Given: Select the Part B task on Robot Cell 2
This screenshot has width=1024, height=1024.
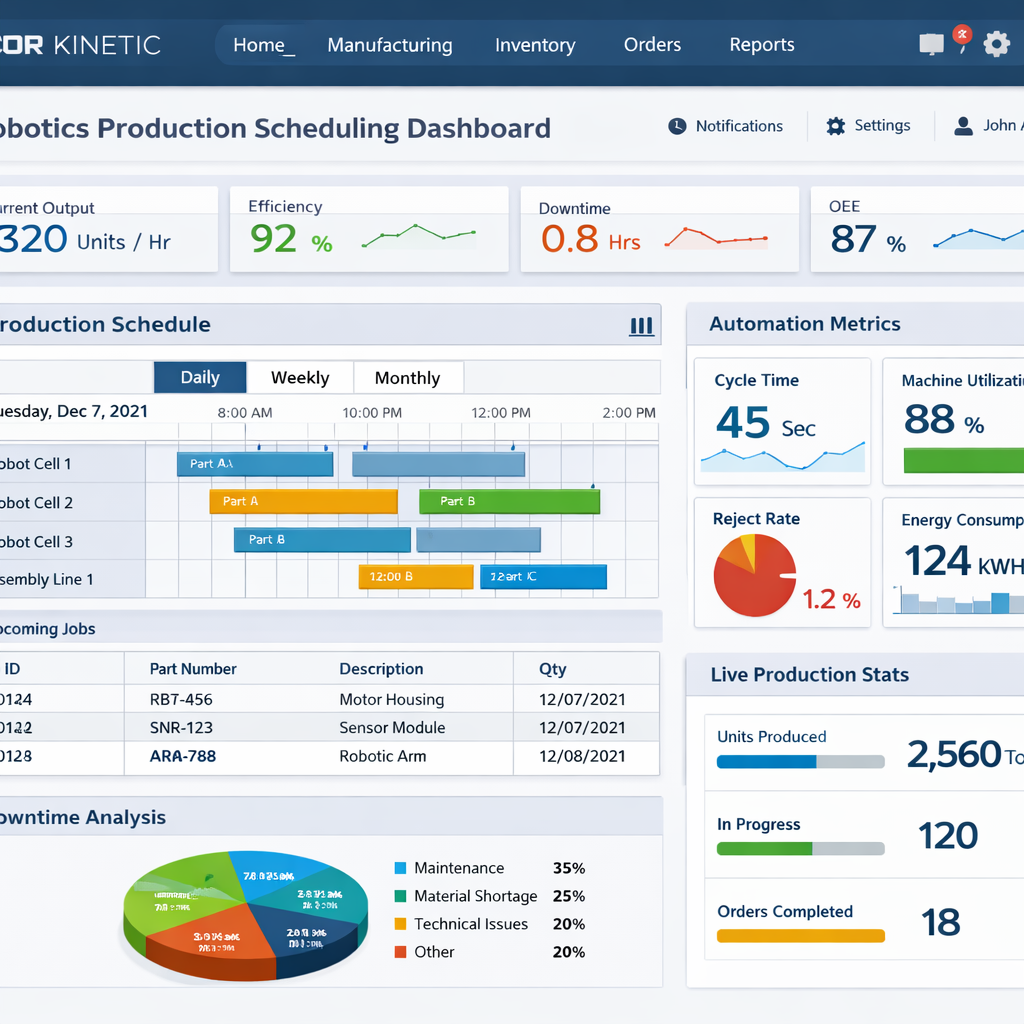Looking at the screenshot, I should click(x=510, y=501).
